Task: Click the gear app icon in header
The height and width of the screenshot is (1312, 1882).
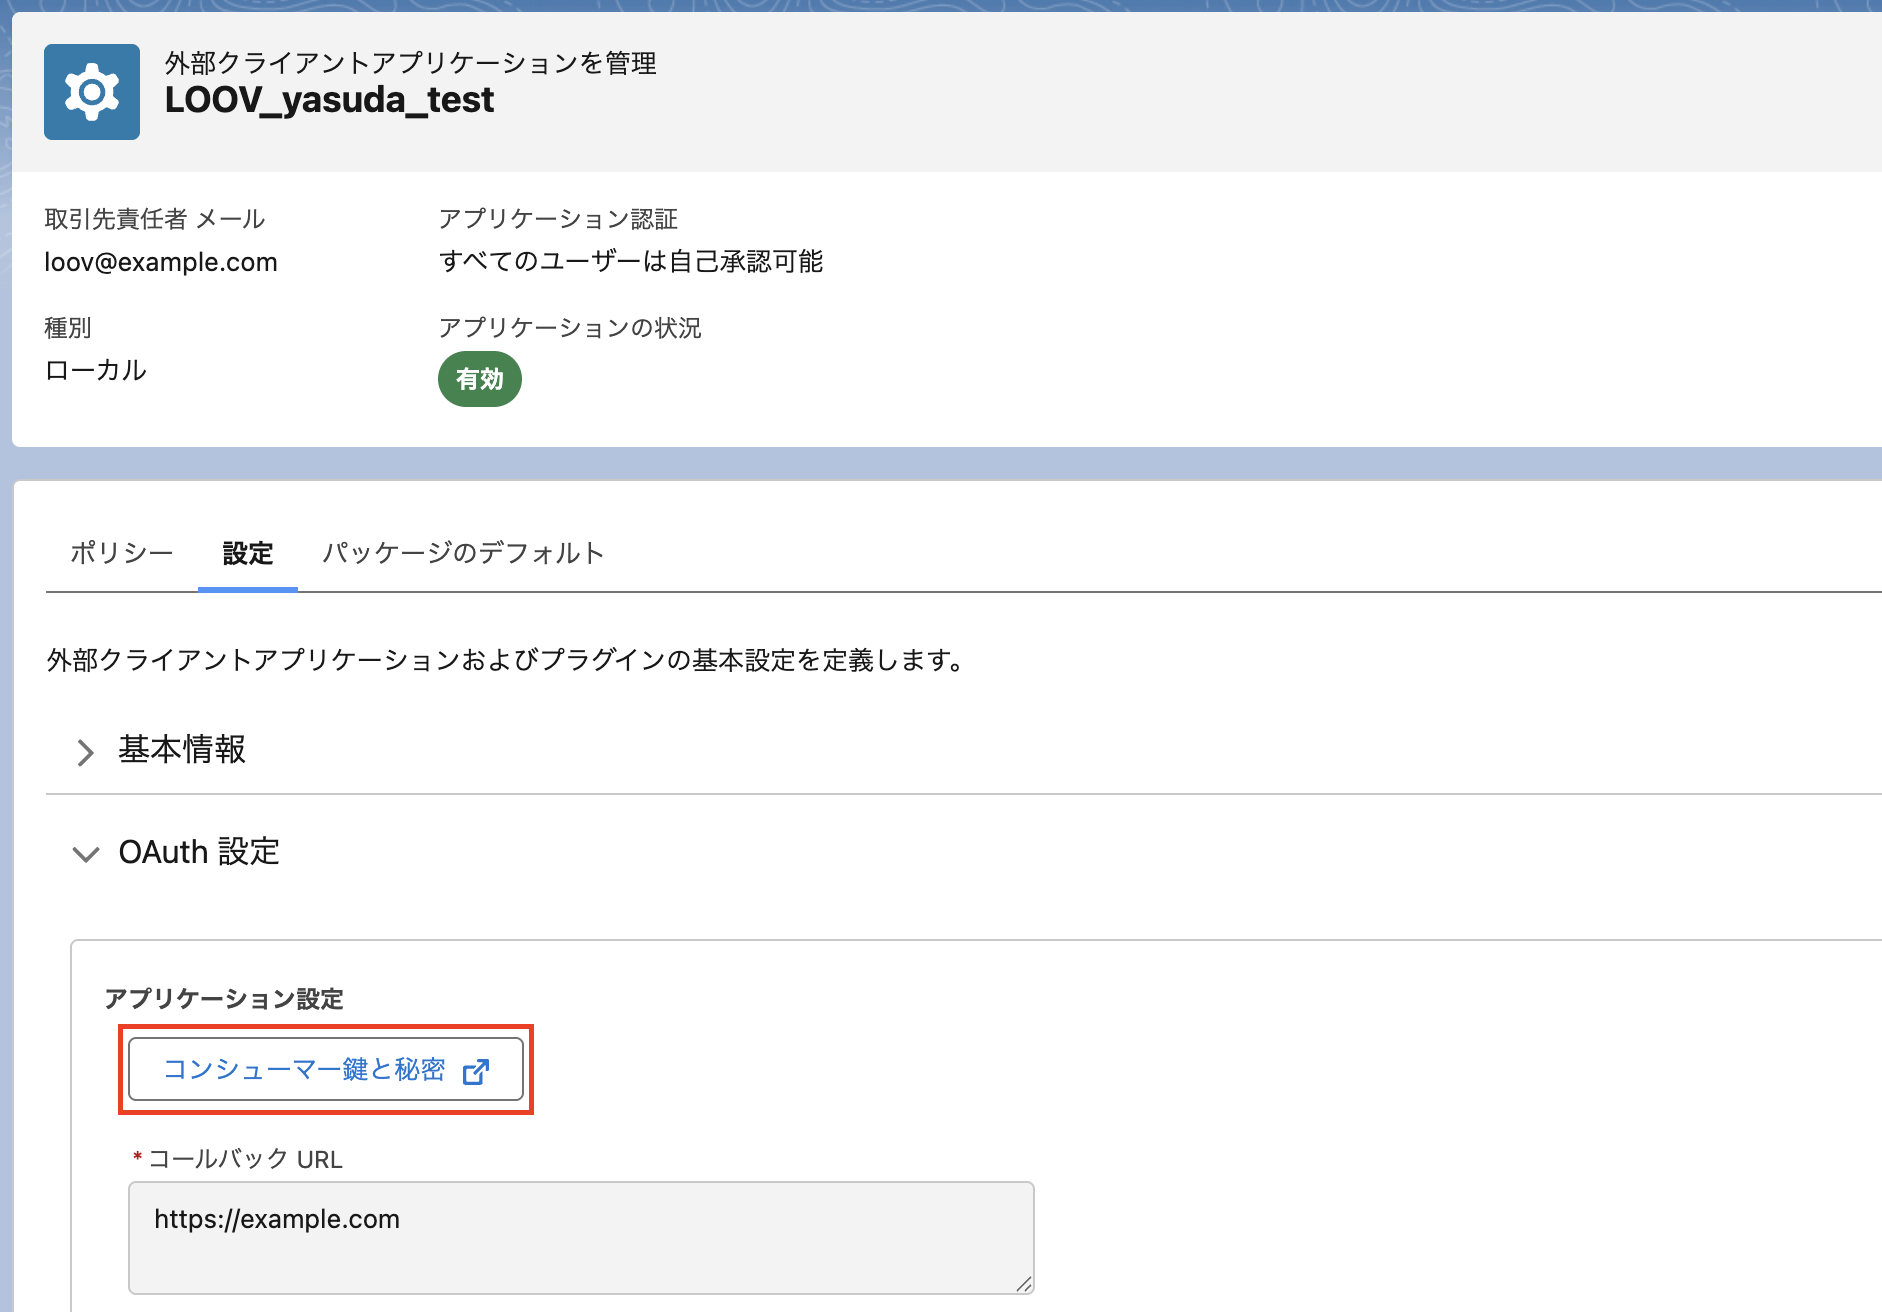Action: (92, 92)
